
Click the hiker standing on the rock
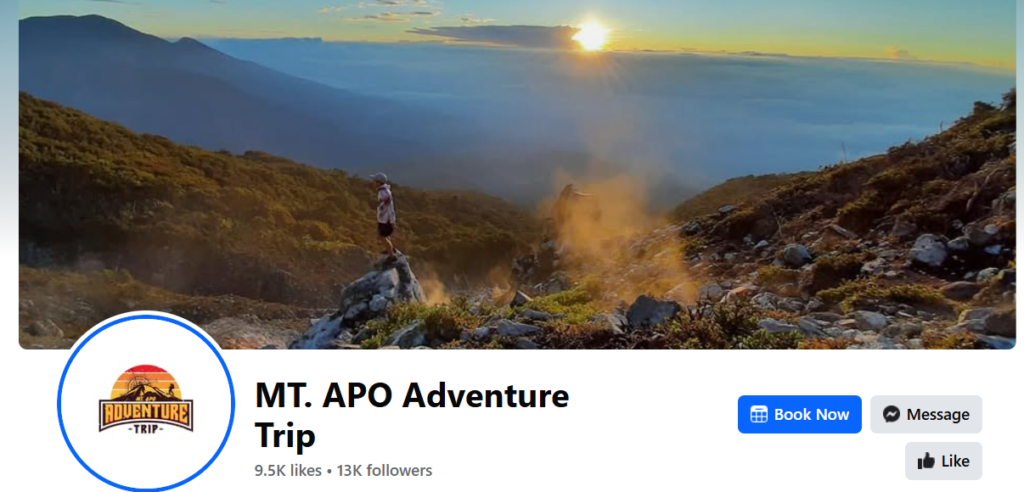[x=384, y=213]
